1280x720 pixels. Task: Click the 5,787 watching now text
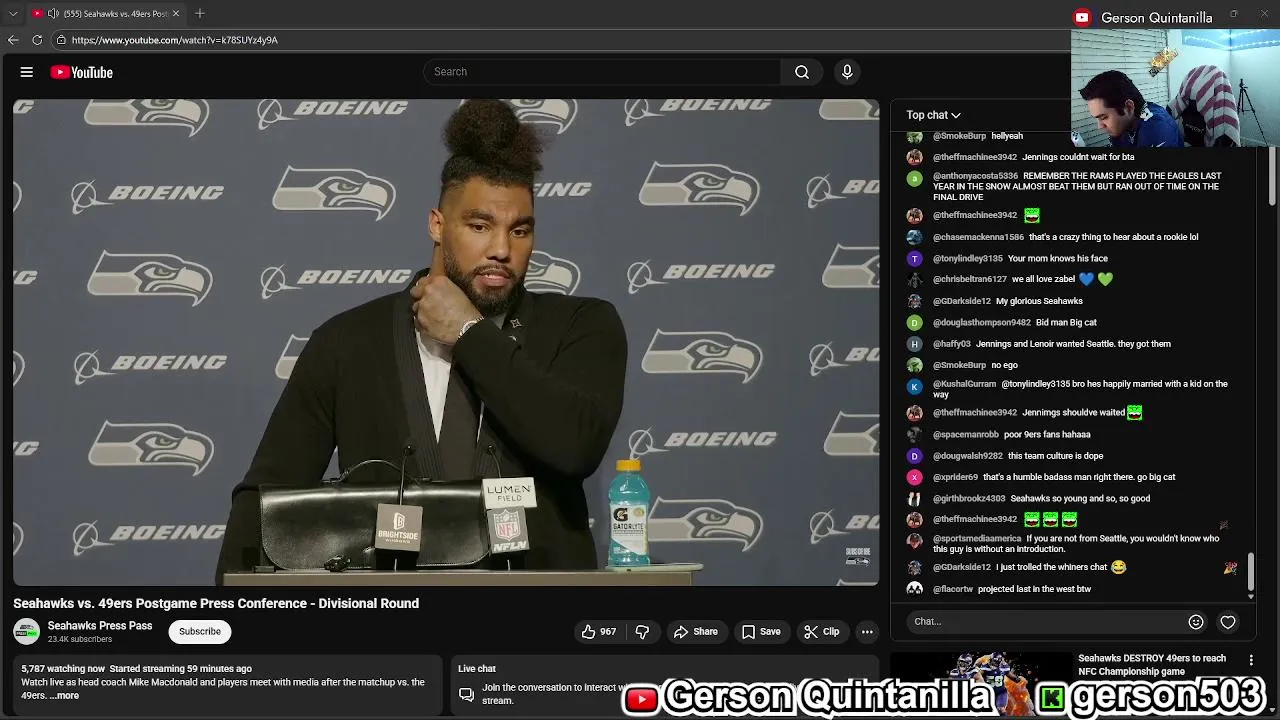tap(63, 668)
